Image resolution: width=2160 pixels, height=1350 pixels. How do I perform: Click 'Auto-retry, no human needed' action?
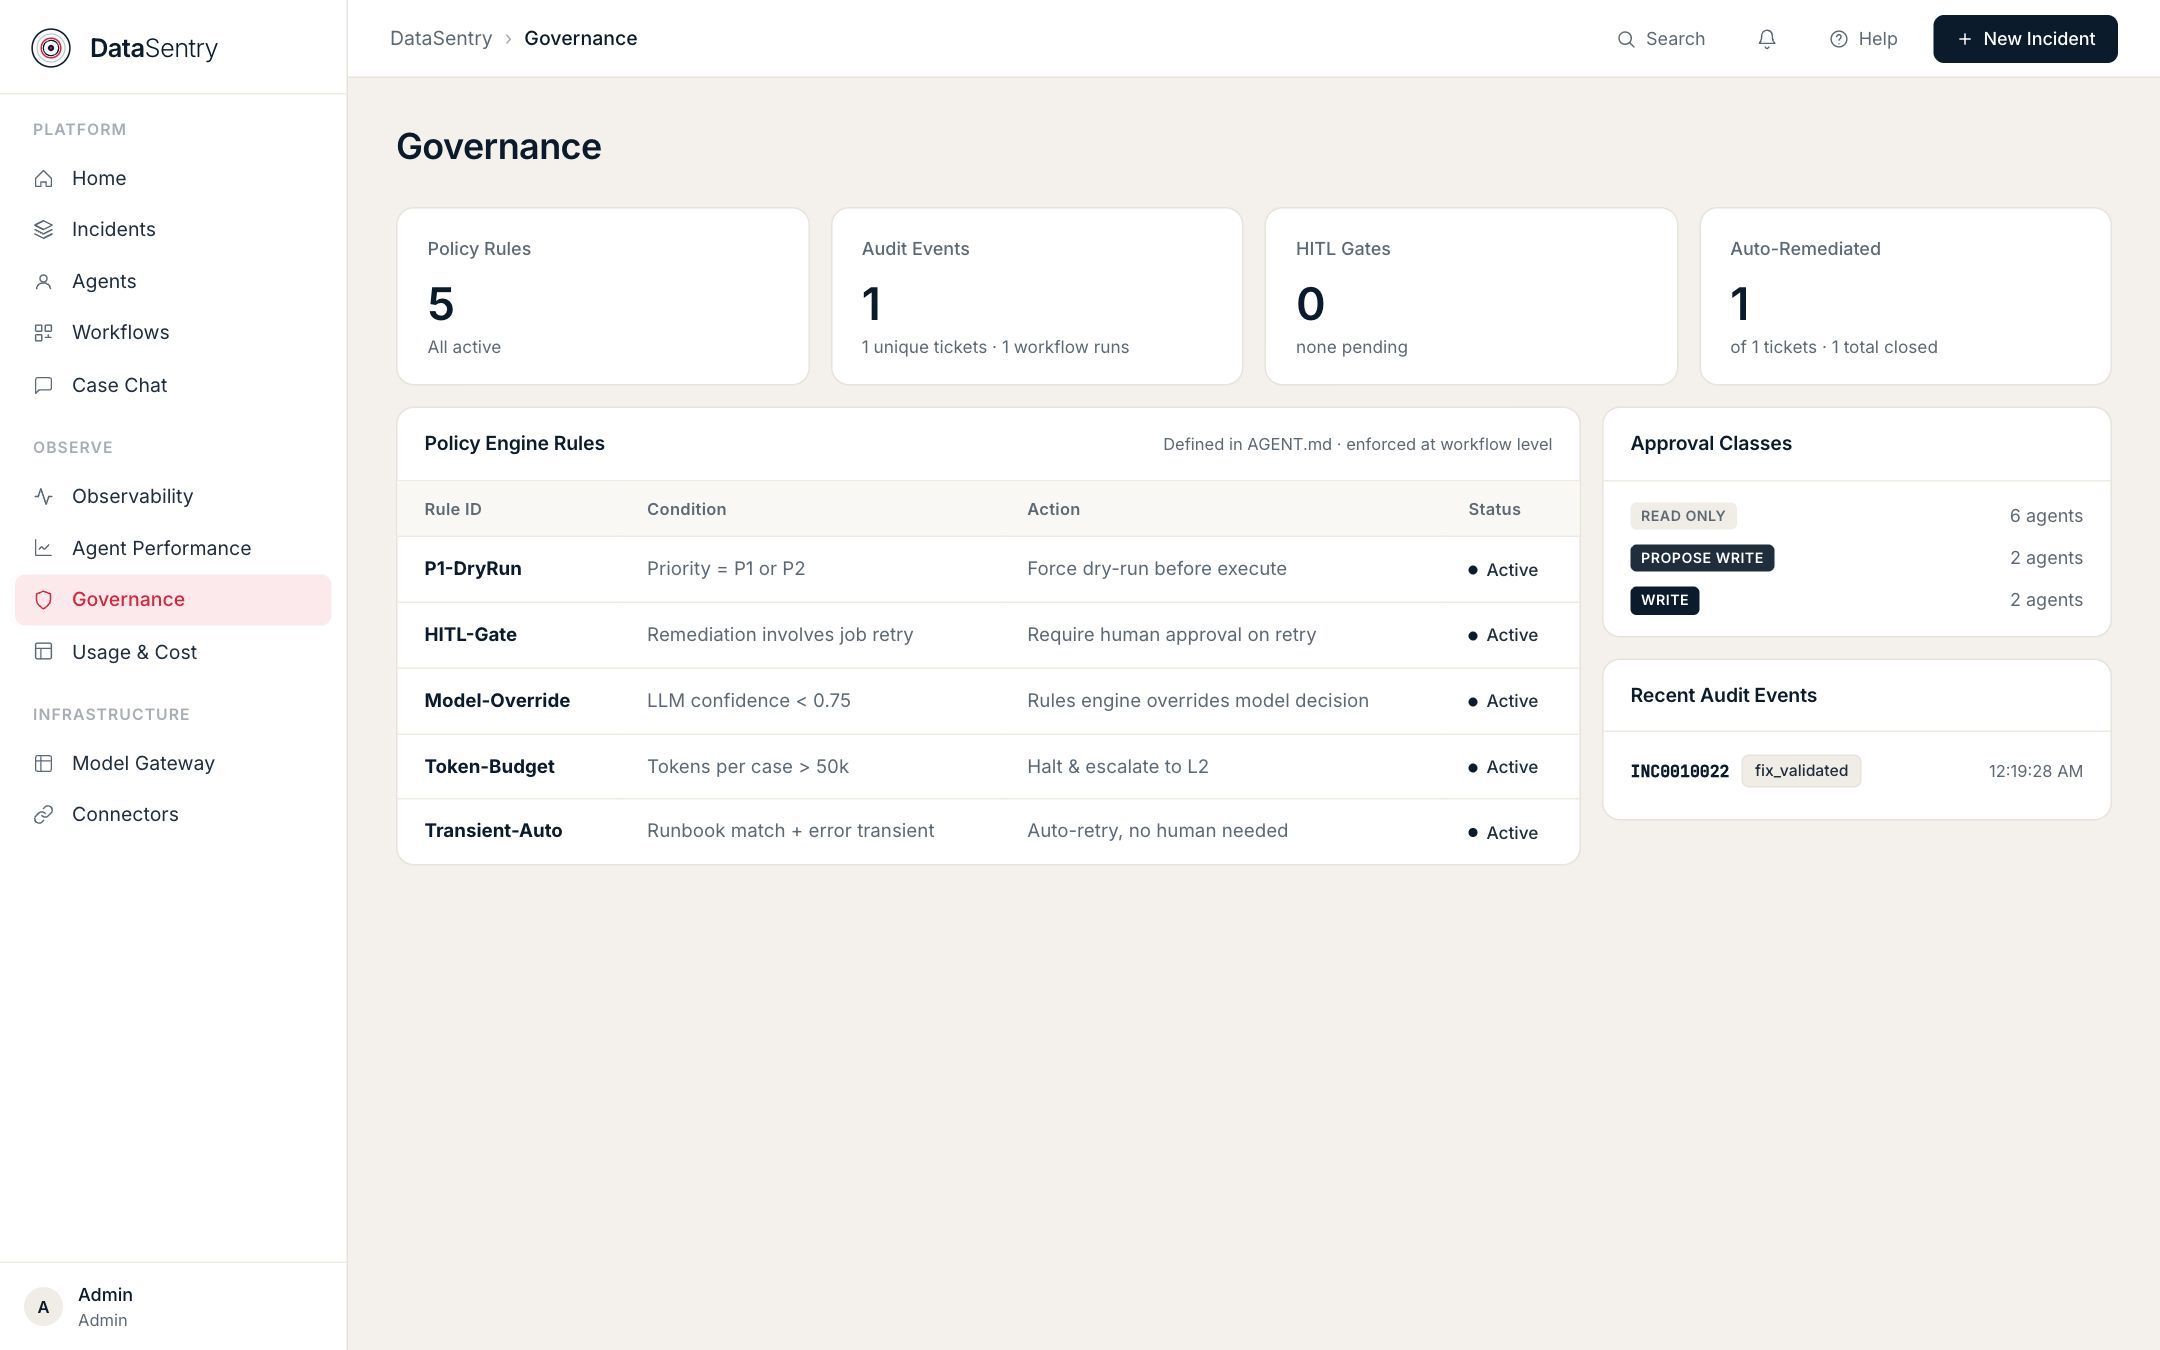(1157, 830)
